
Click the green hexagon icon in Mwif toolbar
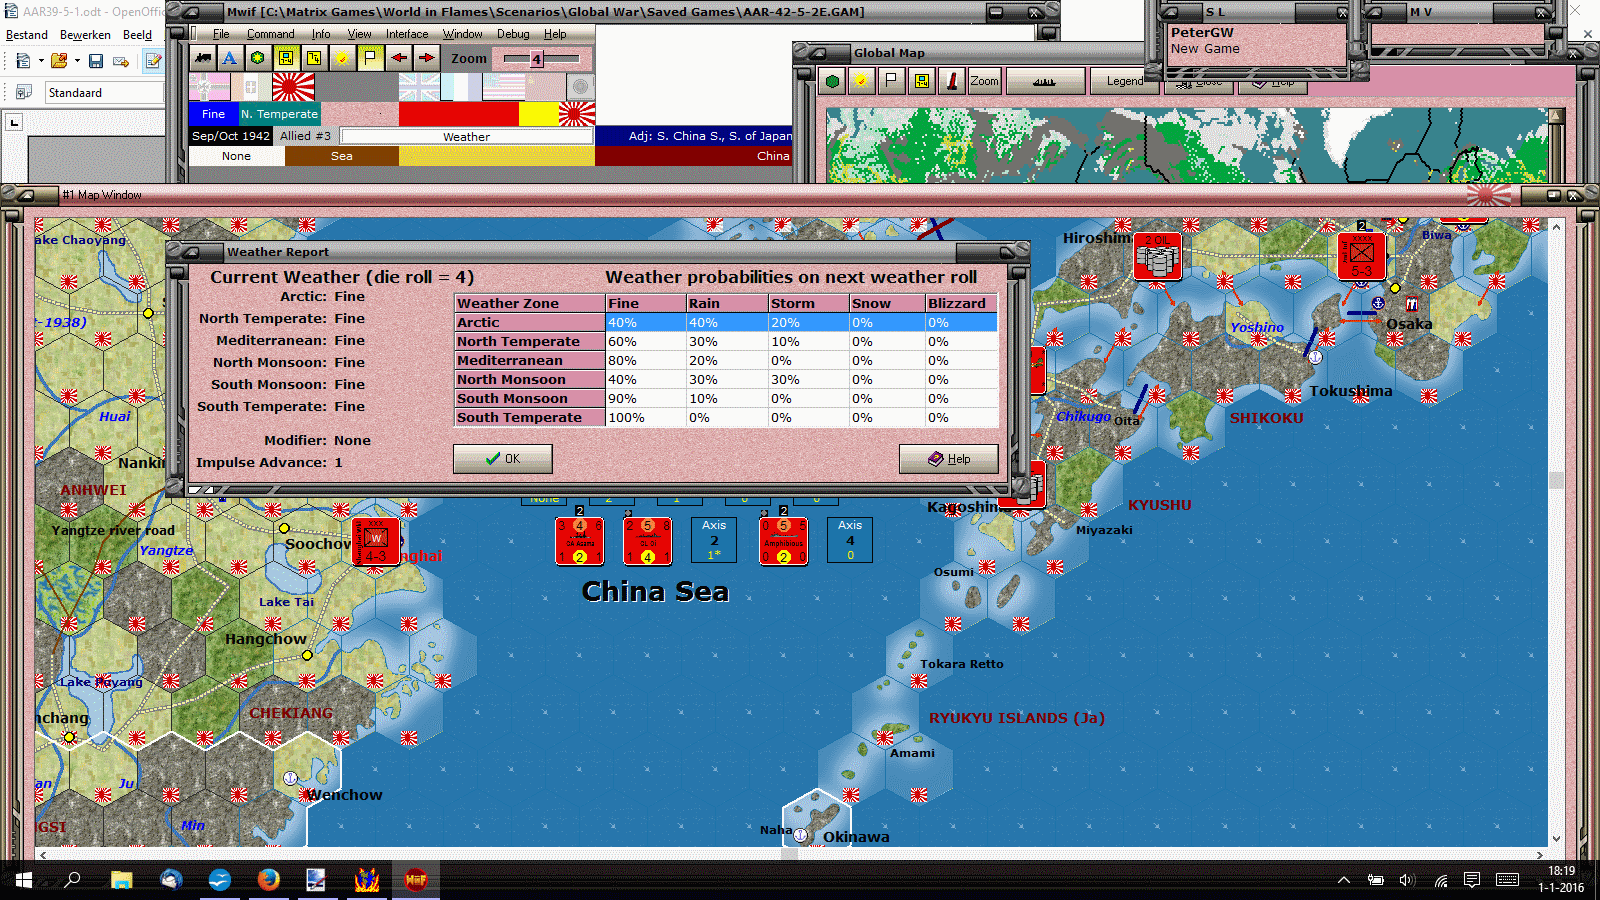tap(258, 58)
